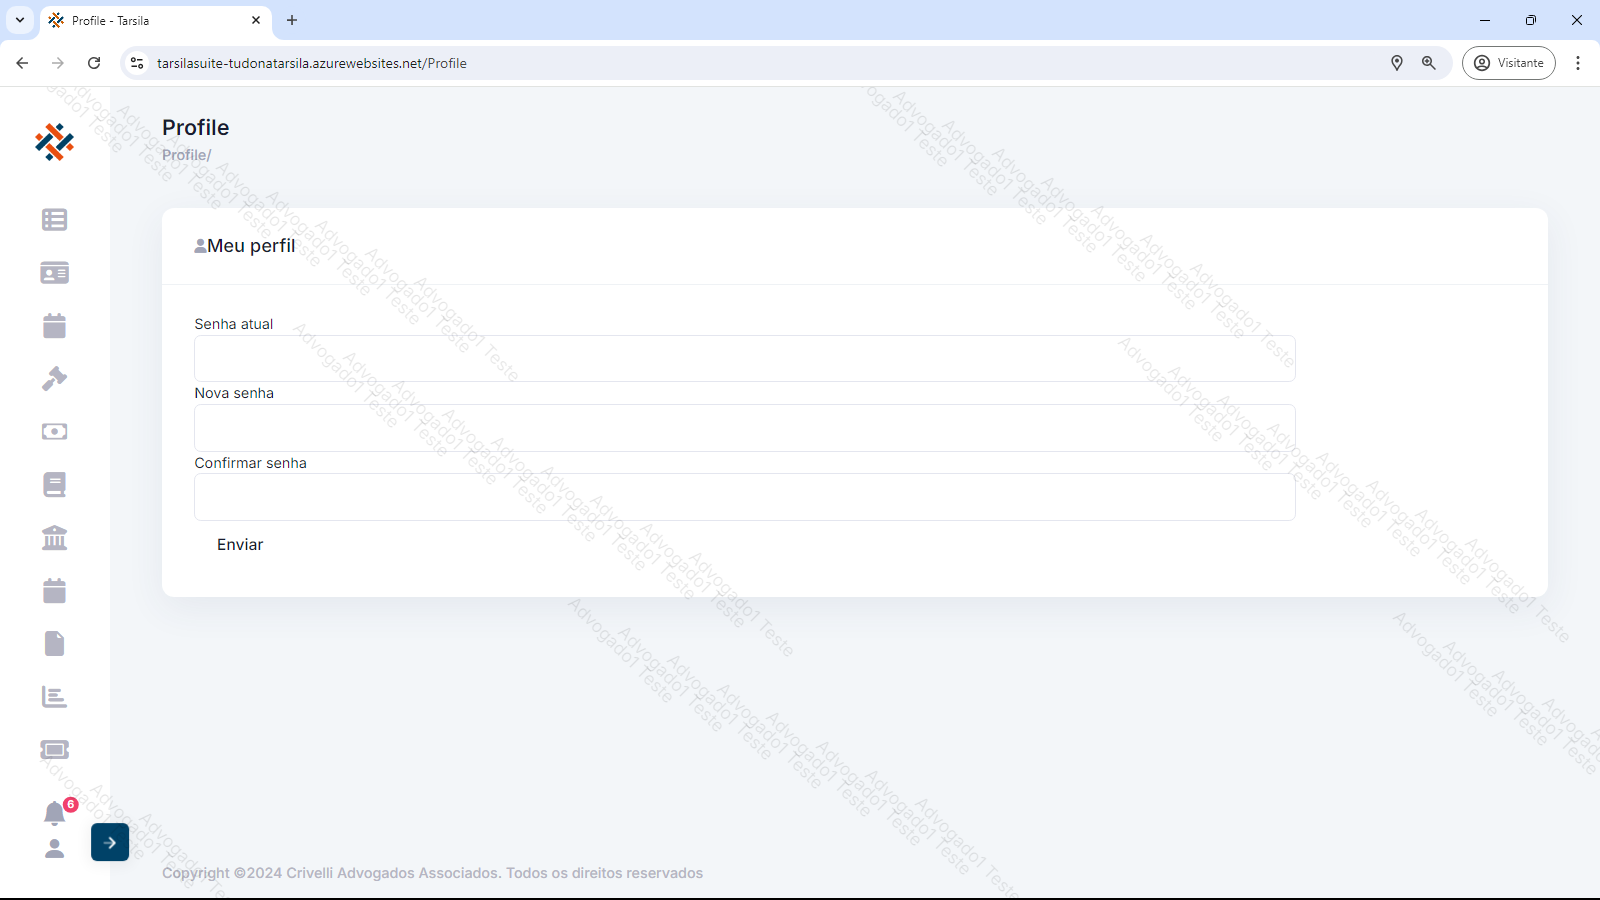Click the ticket icon in the sidebar
The image size is (1600, 900).
(54, 750)
